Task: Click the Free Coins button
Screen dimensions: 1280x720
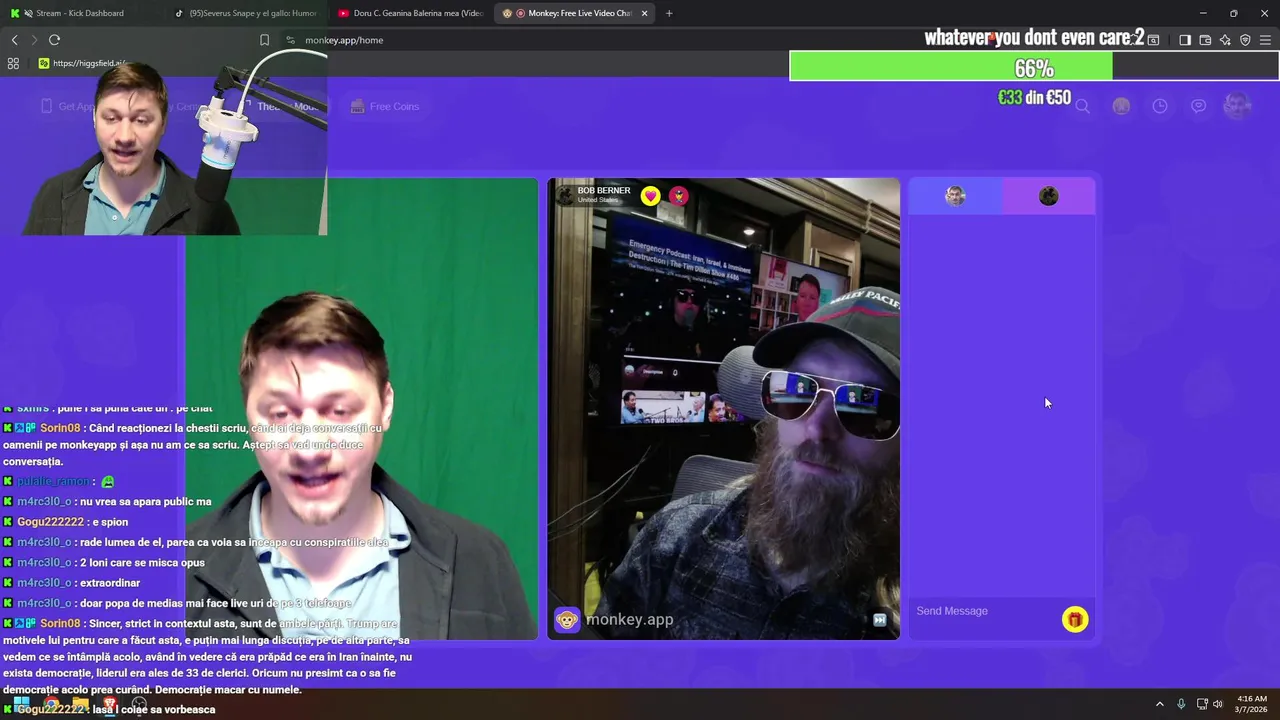Action: point(385,106)
